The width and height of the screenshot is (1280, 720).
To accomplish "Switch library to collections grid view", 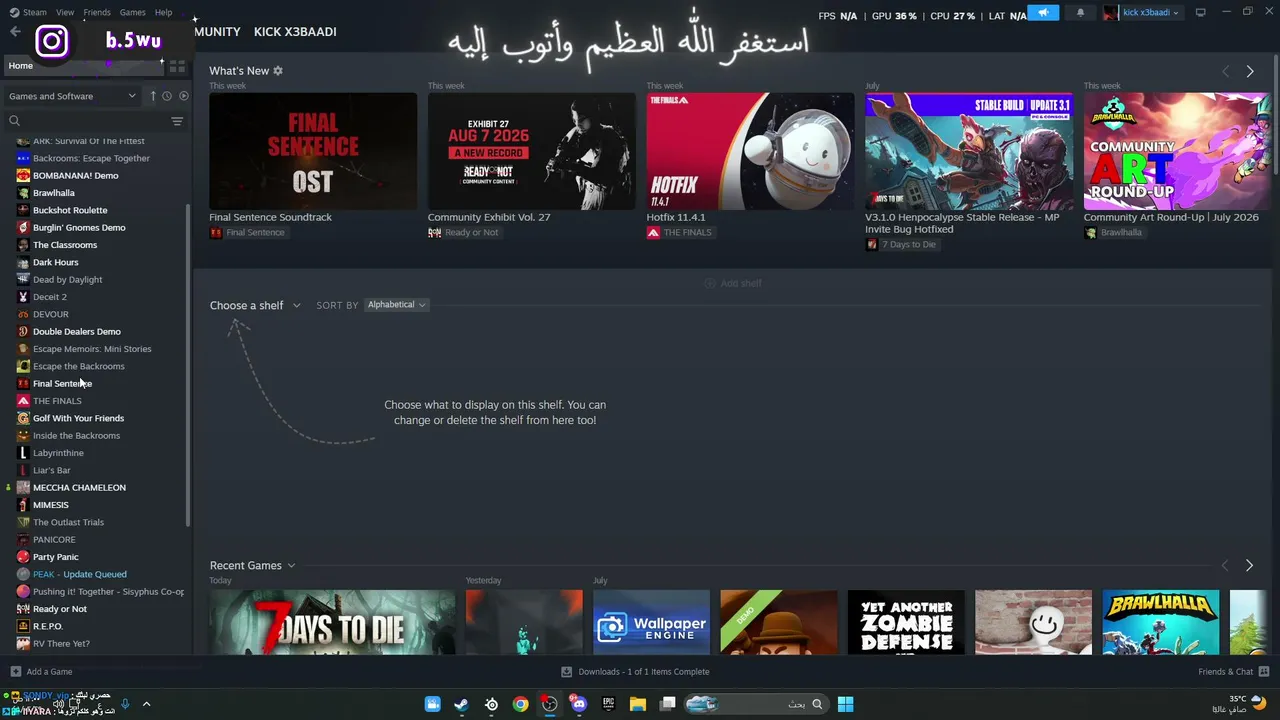I will 177,66.
